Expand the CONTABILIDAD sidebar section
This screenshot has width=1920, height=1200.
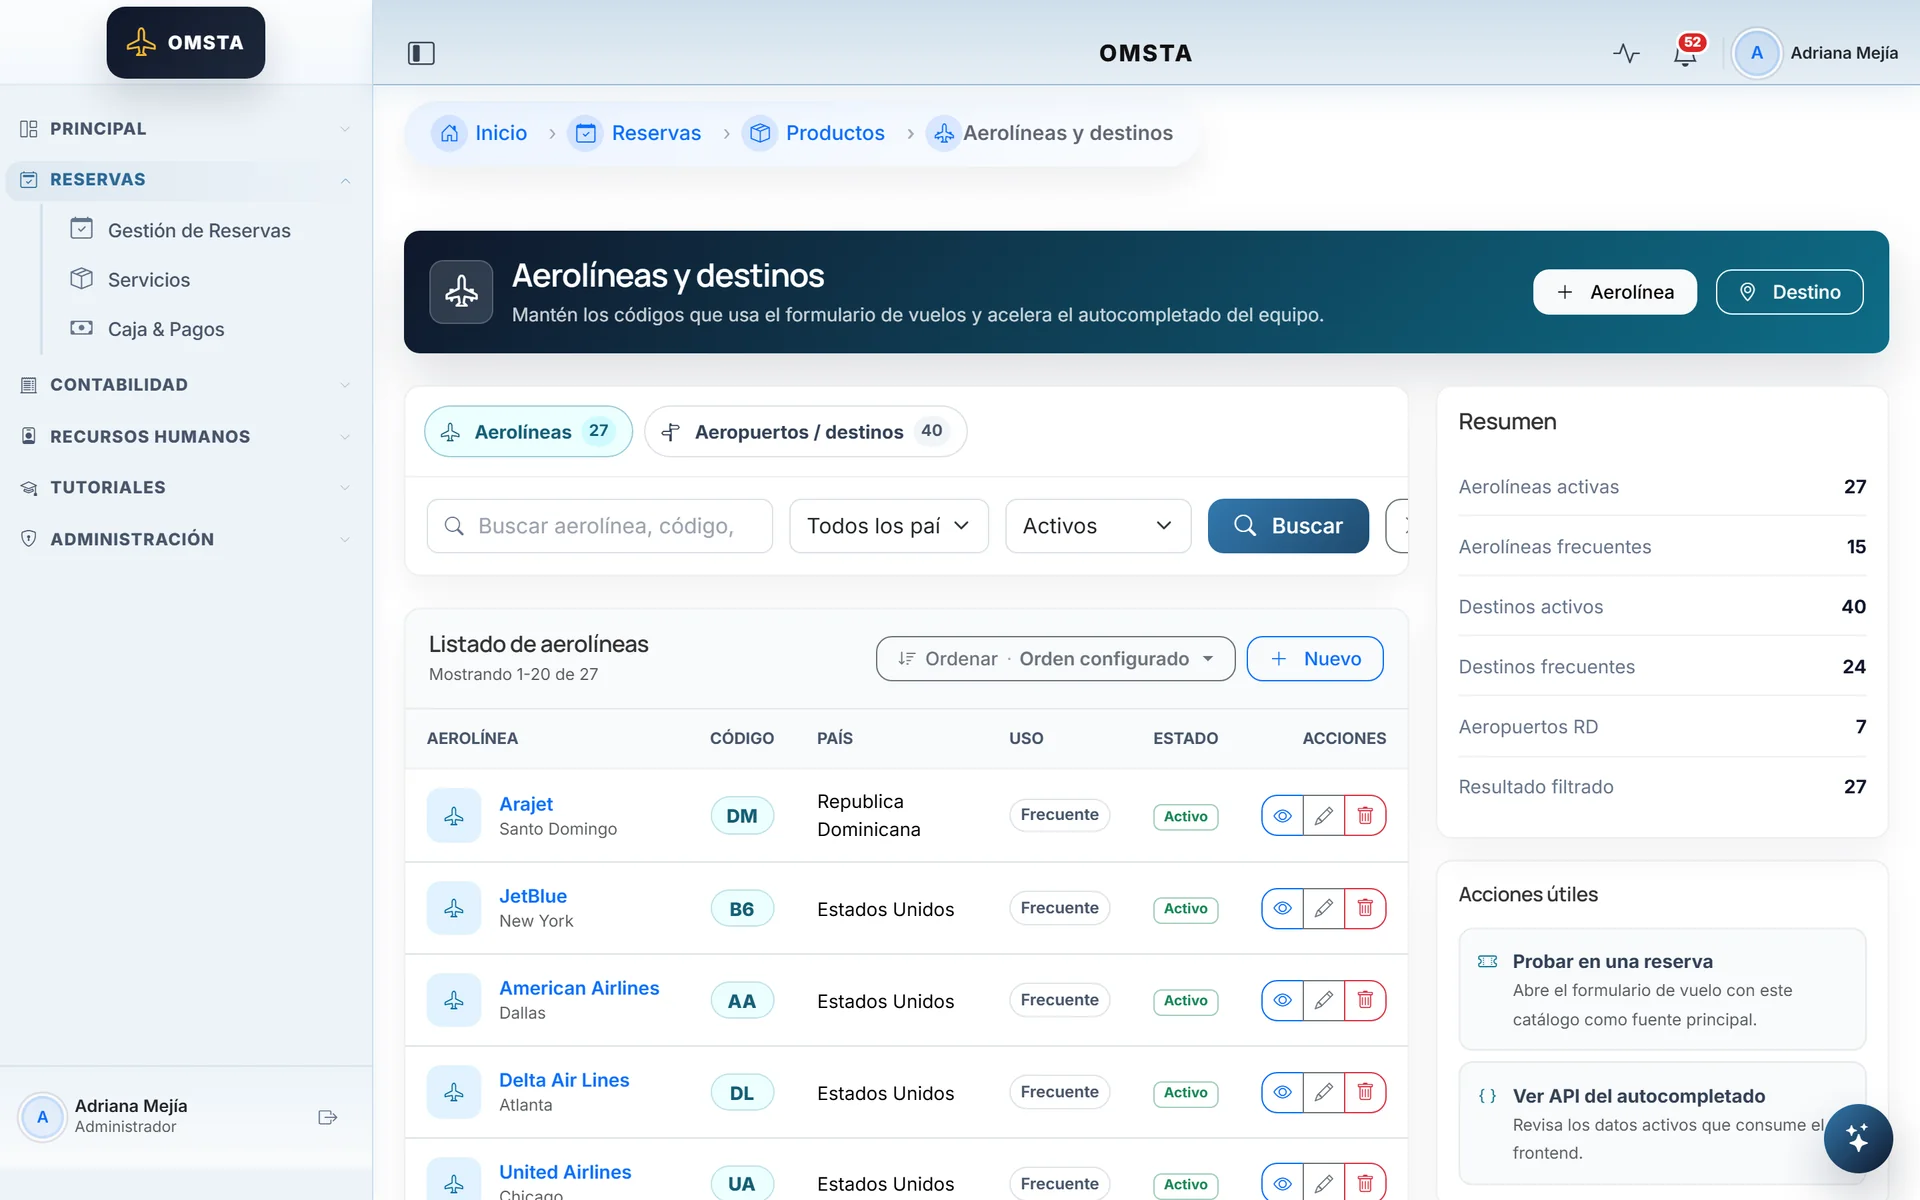[186, 385]
